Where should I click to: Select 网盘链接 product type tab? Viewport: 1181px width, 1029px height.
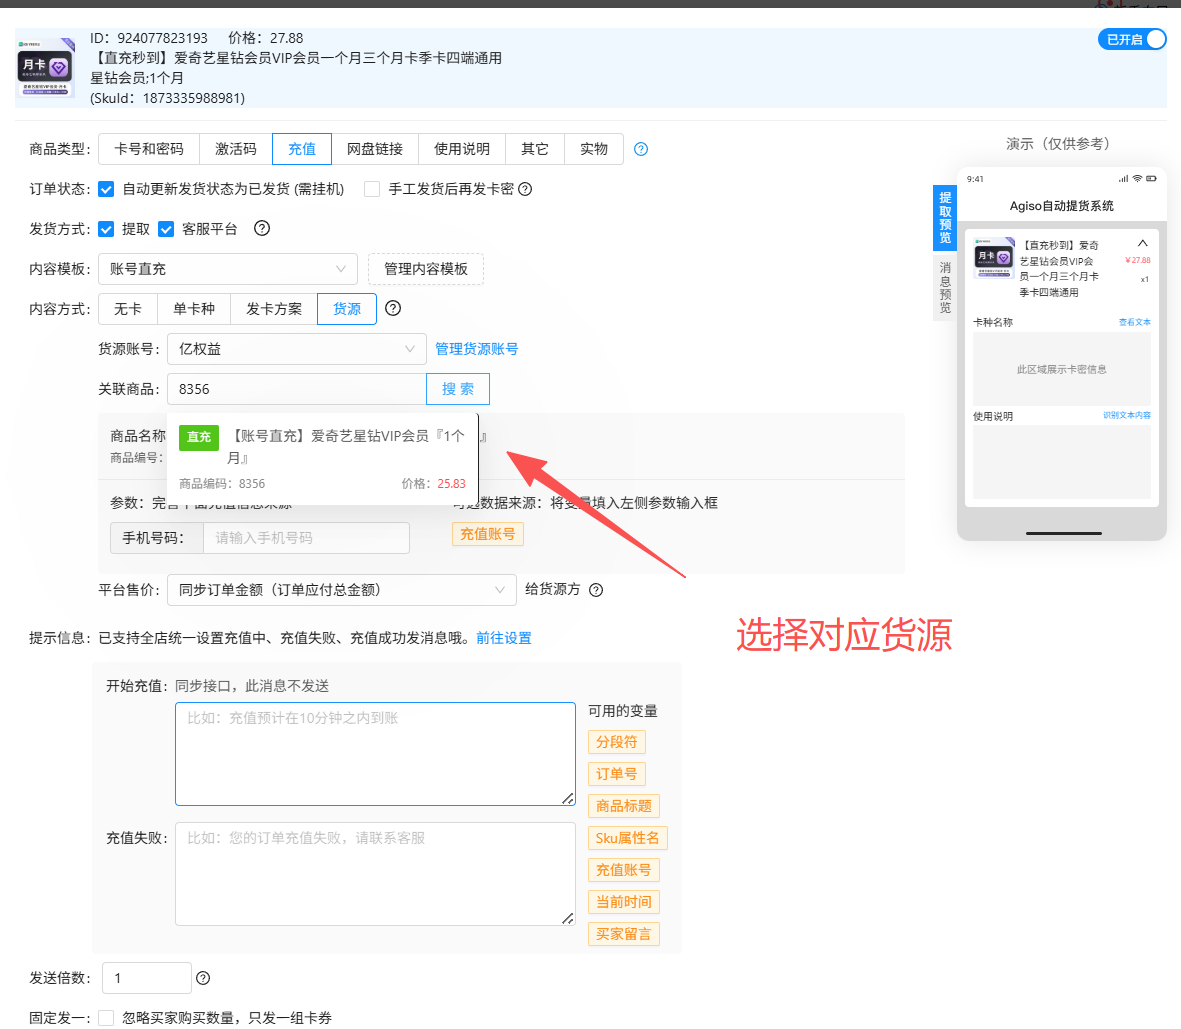[375, 149]
